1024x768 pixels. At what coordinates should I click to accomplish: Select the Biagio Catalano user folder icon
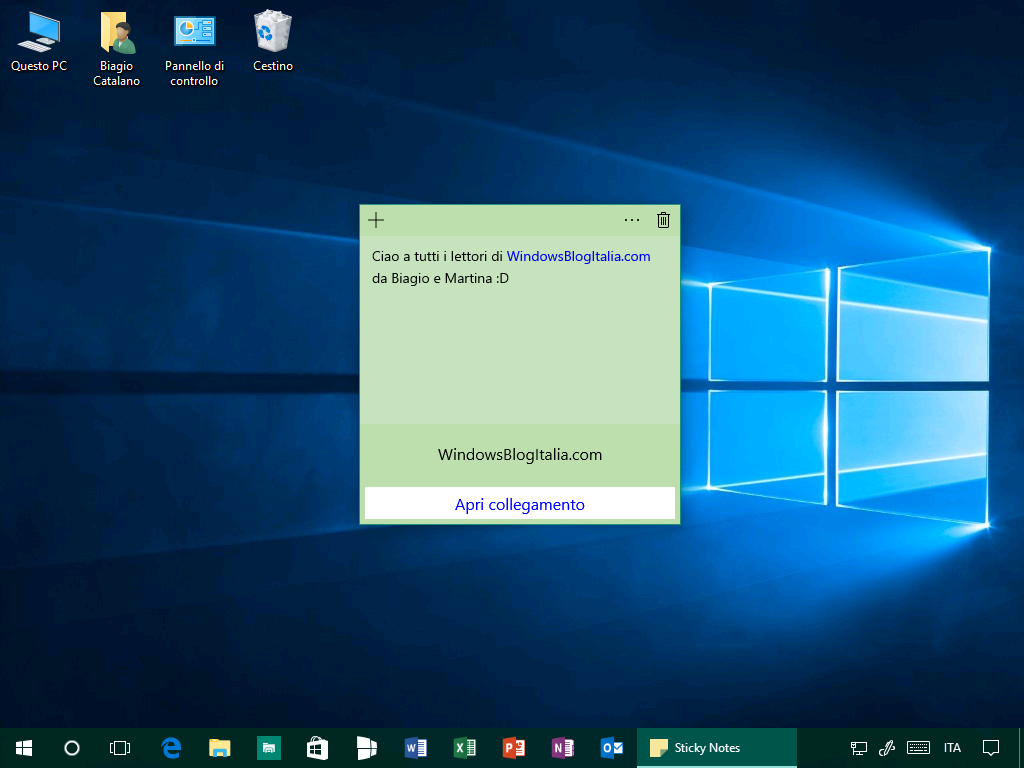(x=116, y=49)
